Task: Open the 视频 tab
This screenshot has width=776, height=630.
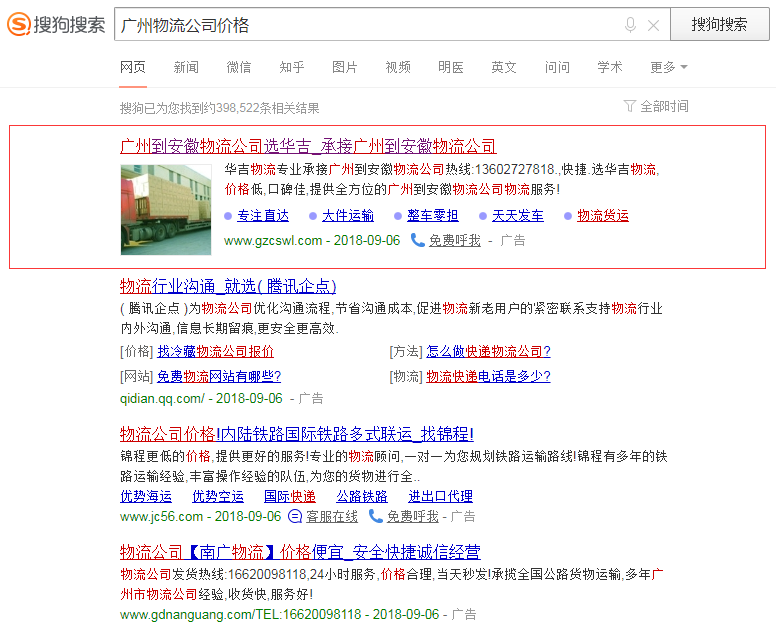Action: 398,67
